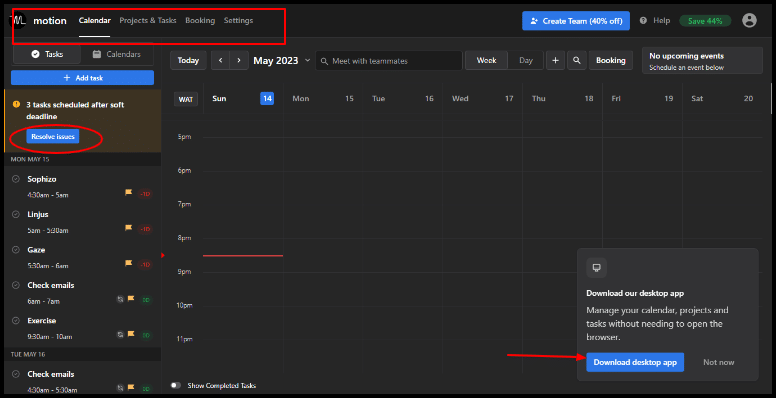The height and width of the screenshot is (398, 776).
Task: Click the Today button
Action: pyautogui.click(x=188, y=60)
